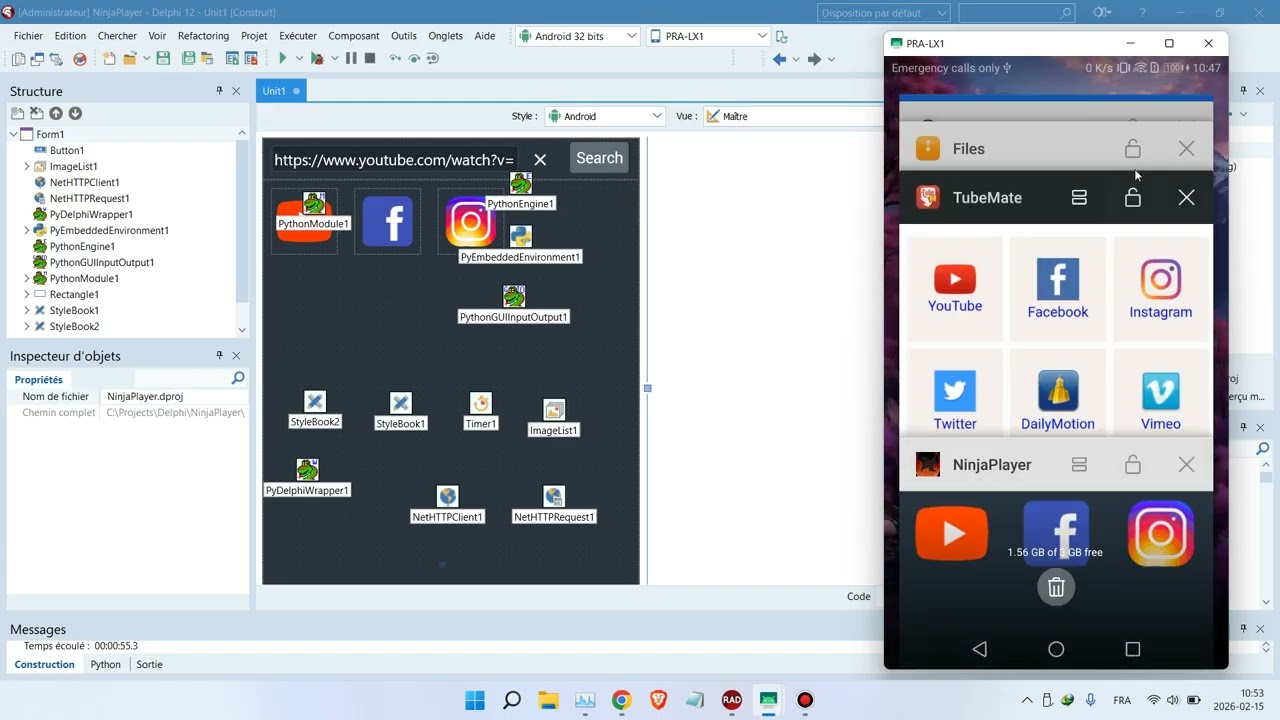
Task: Click the IDE search box in title bar
Action: (x=1016, y=13)
